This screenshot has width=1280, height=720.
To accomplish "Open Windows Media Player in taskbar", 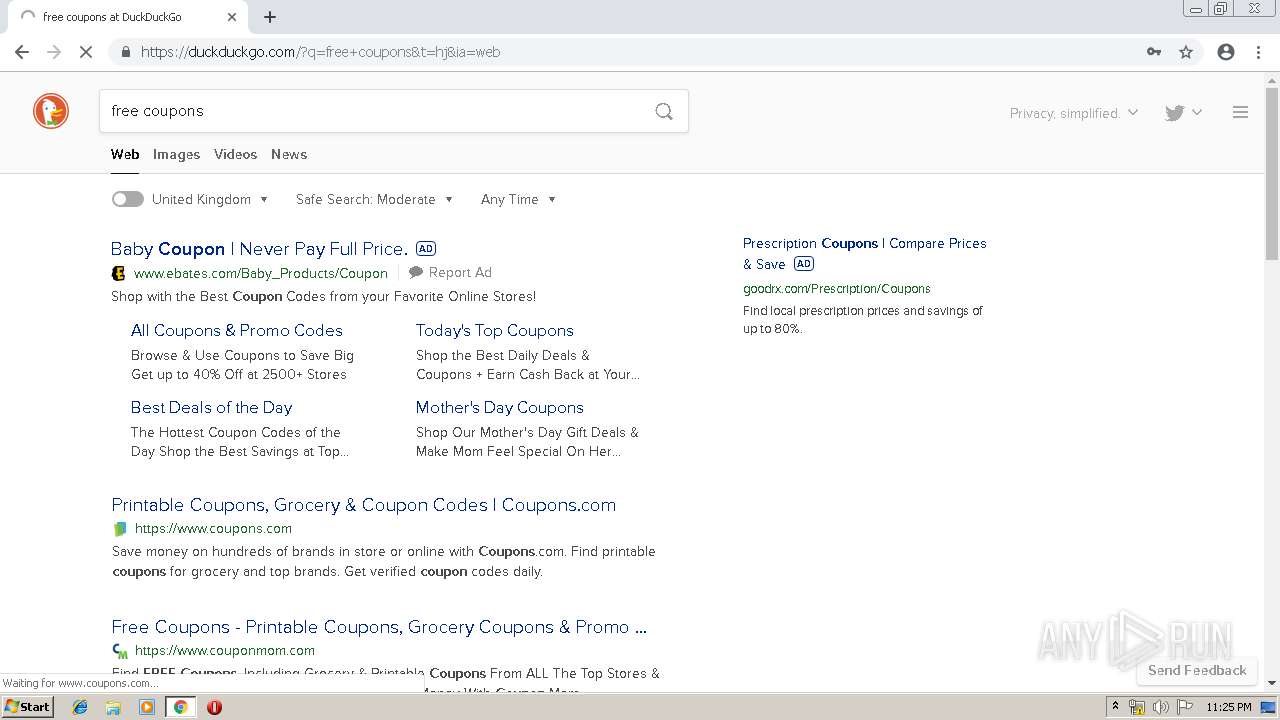I will (x=147, y=707).
